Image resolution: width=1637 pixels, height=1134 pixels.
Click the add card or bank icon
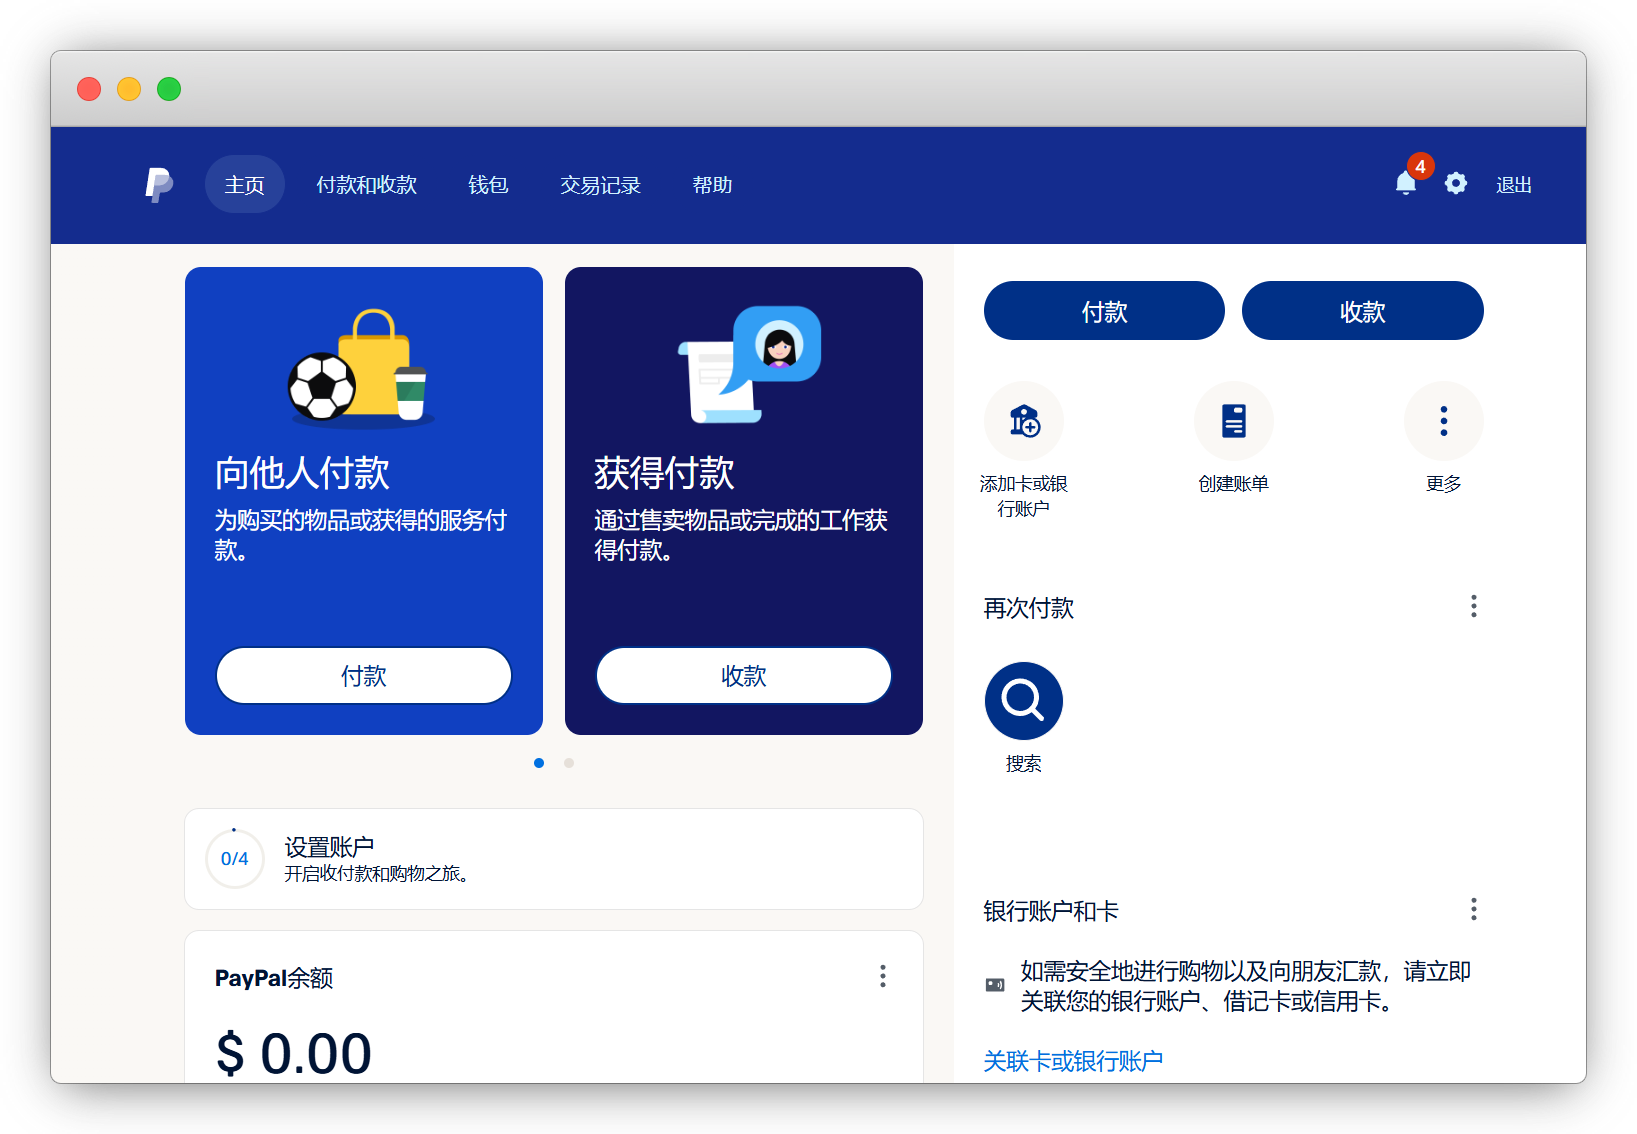[x=1023, y=421]
